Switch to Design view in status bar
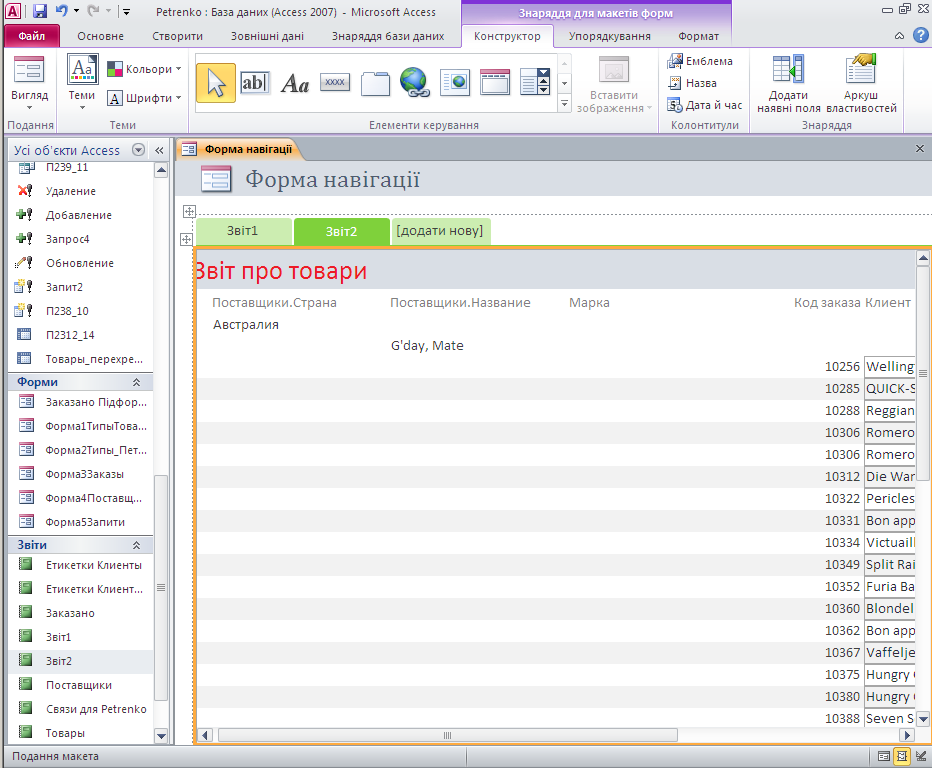The height and width of the screenshot is (768, 932). (920, 756)
